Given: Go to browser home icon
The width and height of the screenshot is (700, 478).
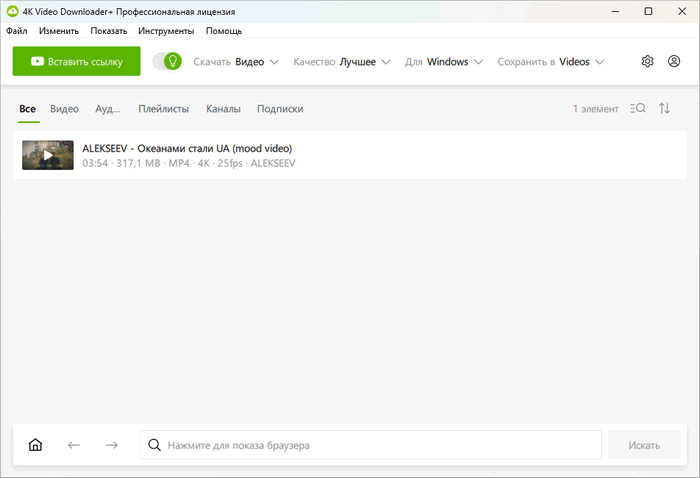Looking at the screenshot, I should point(35,445).
